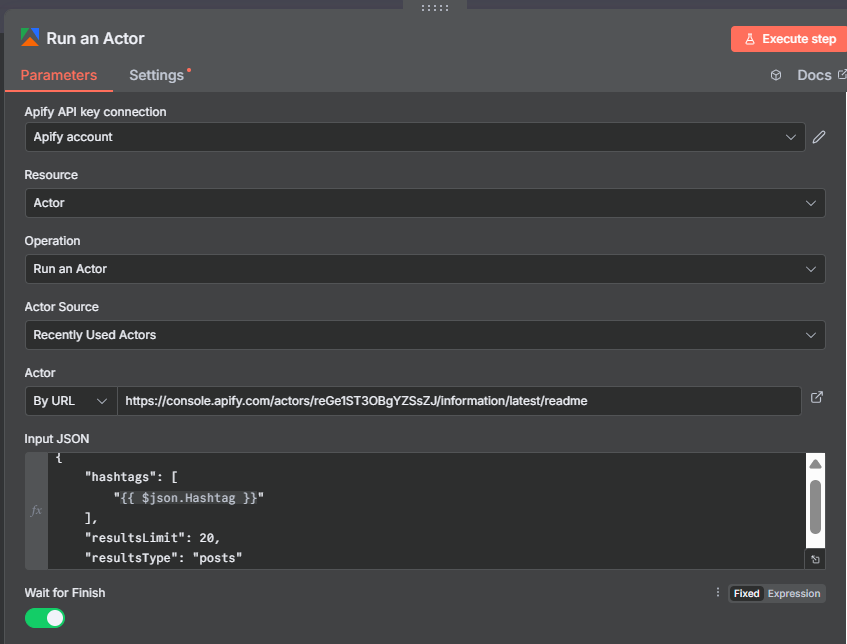Grab the drag handle dots at the panel top
Image resolution: width=847 pixels, height=644 pixels.
(435, 8)
